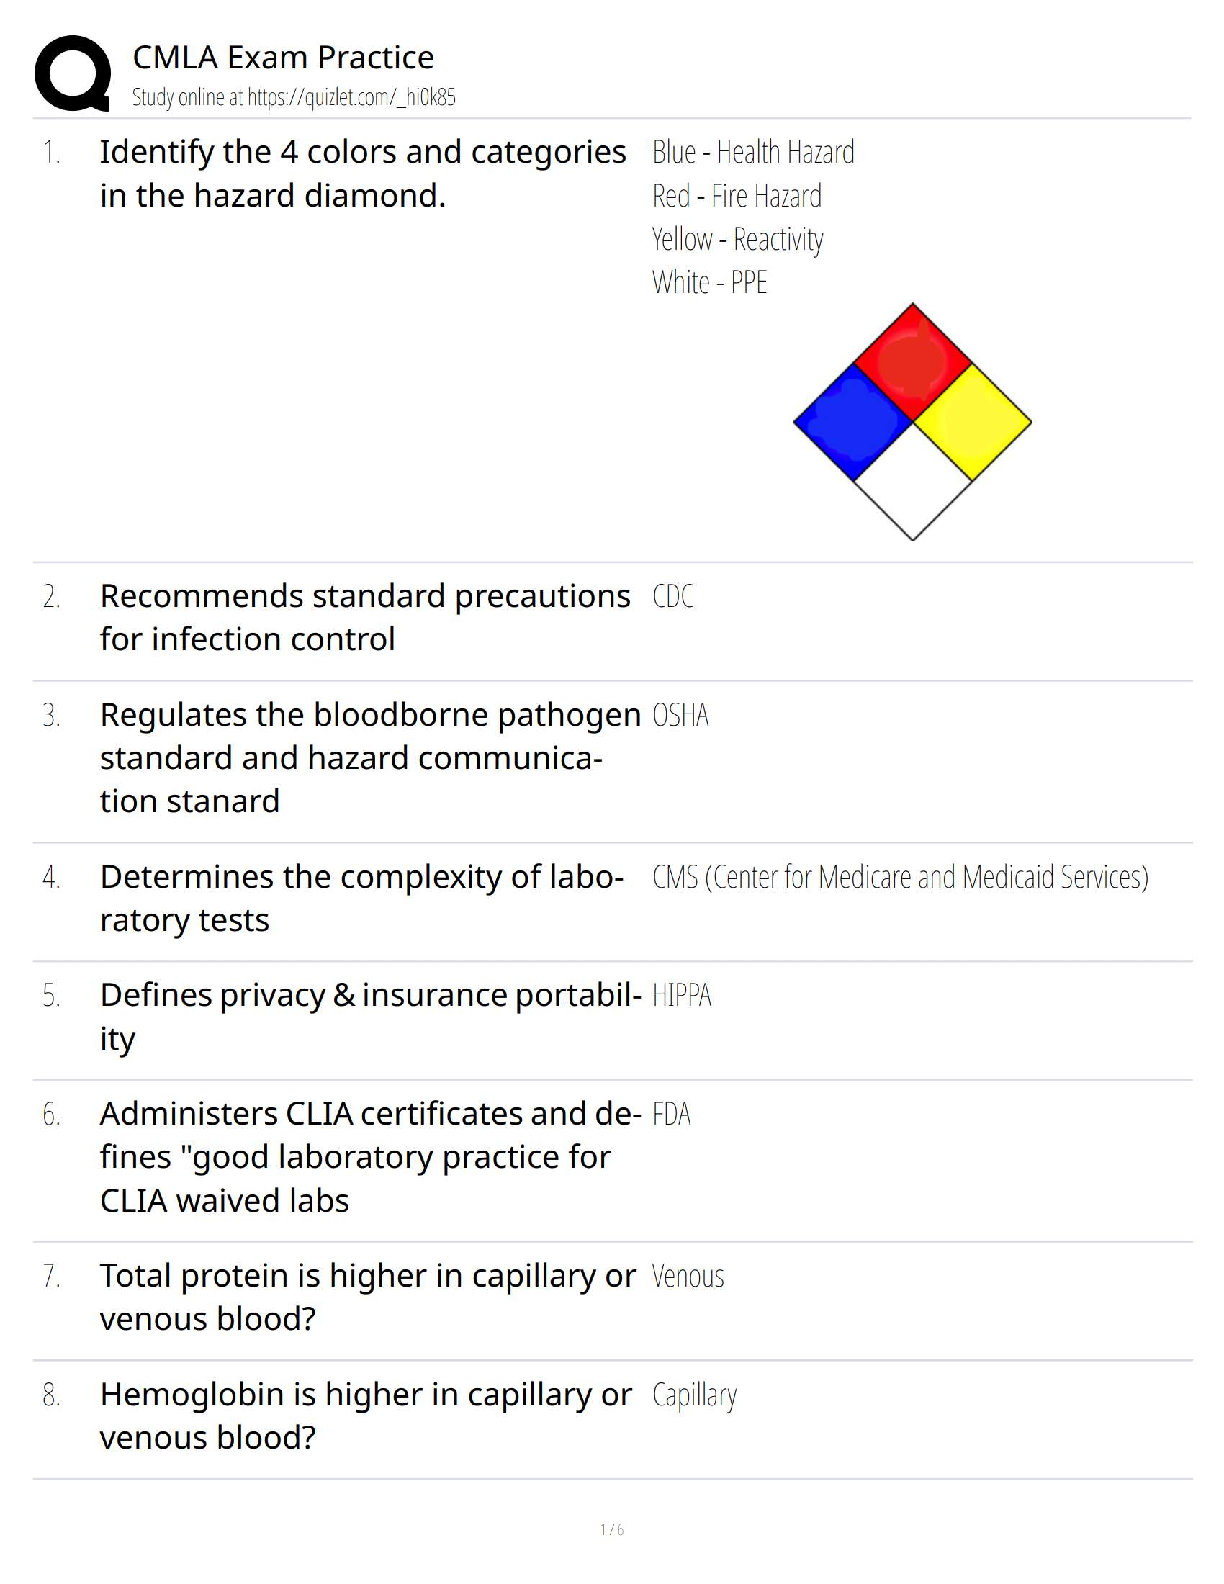The width and height of the screenshot is (1224, 1584).
Task: Click the CMLA Exam Practice title
Action: (283, 57)
